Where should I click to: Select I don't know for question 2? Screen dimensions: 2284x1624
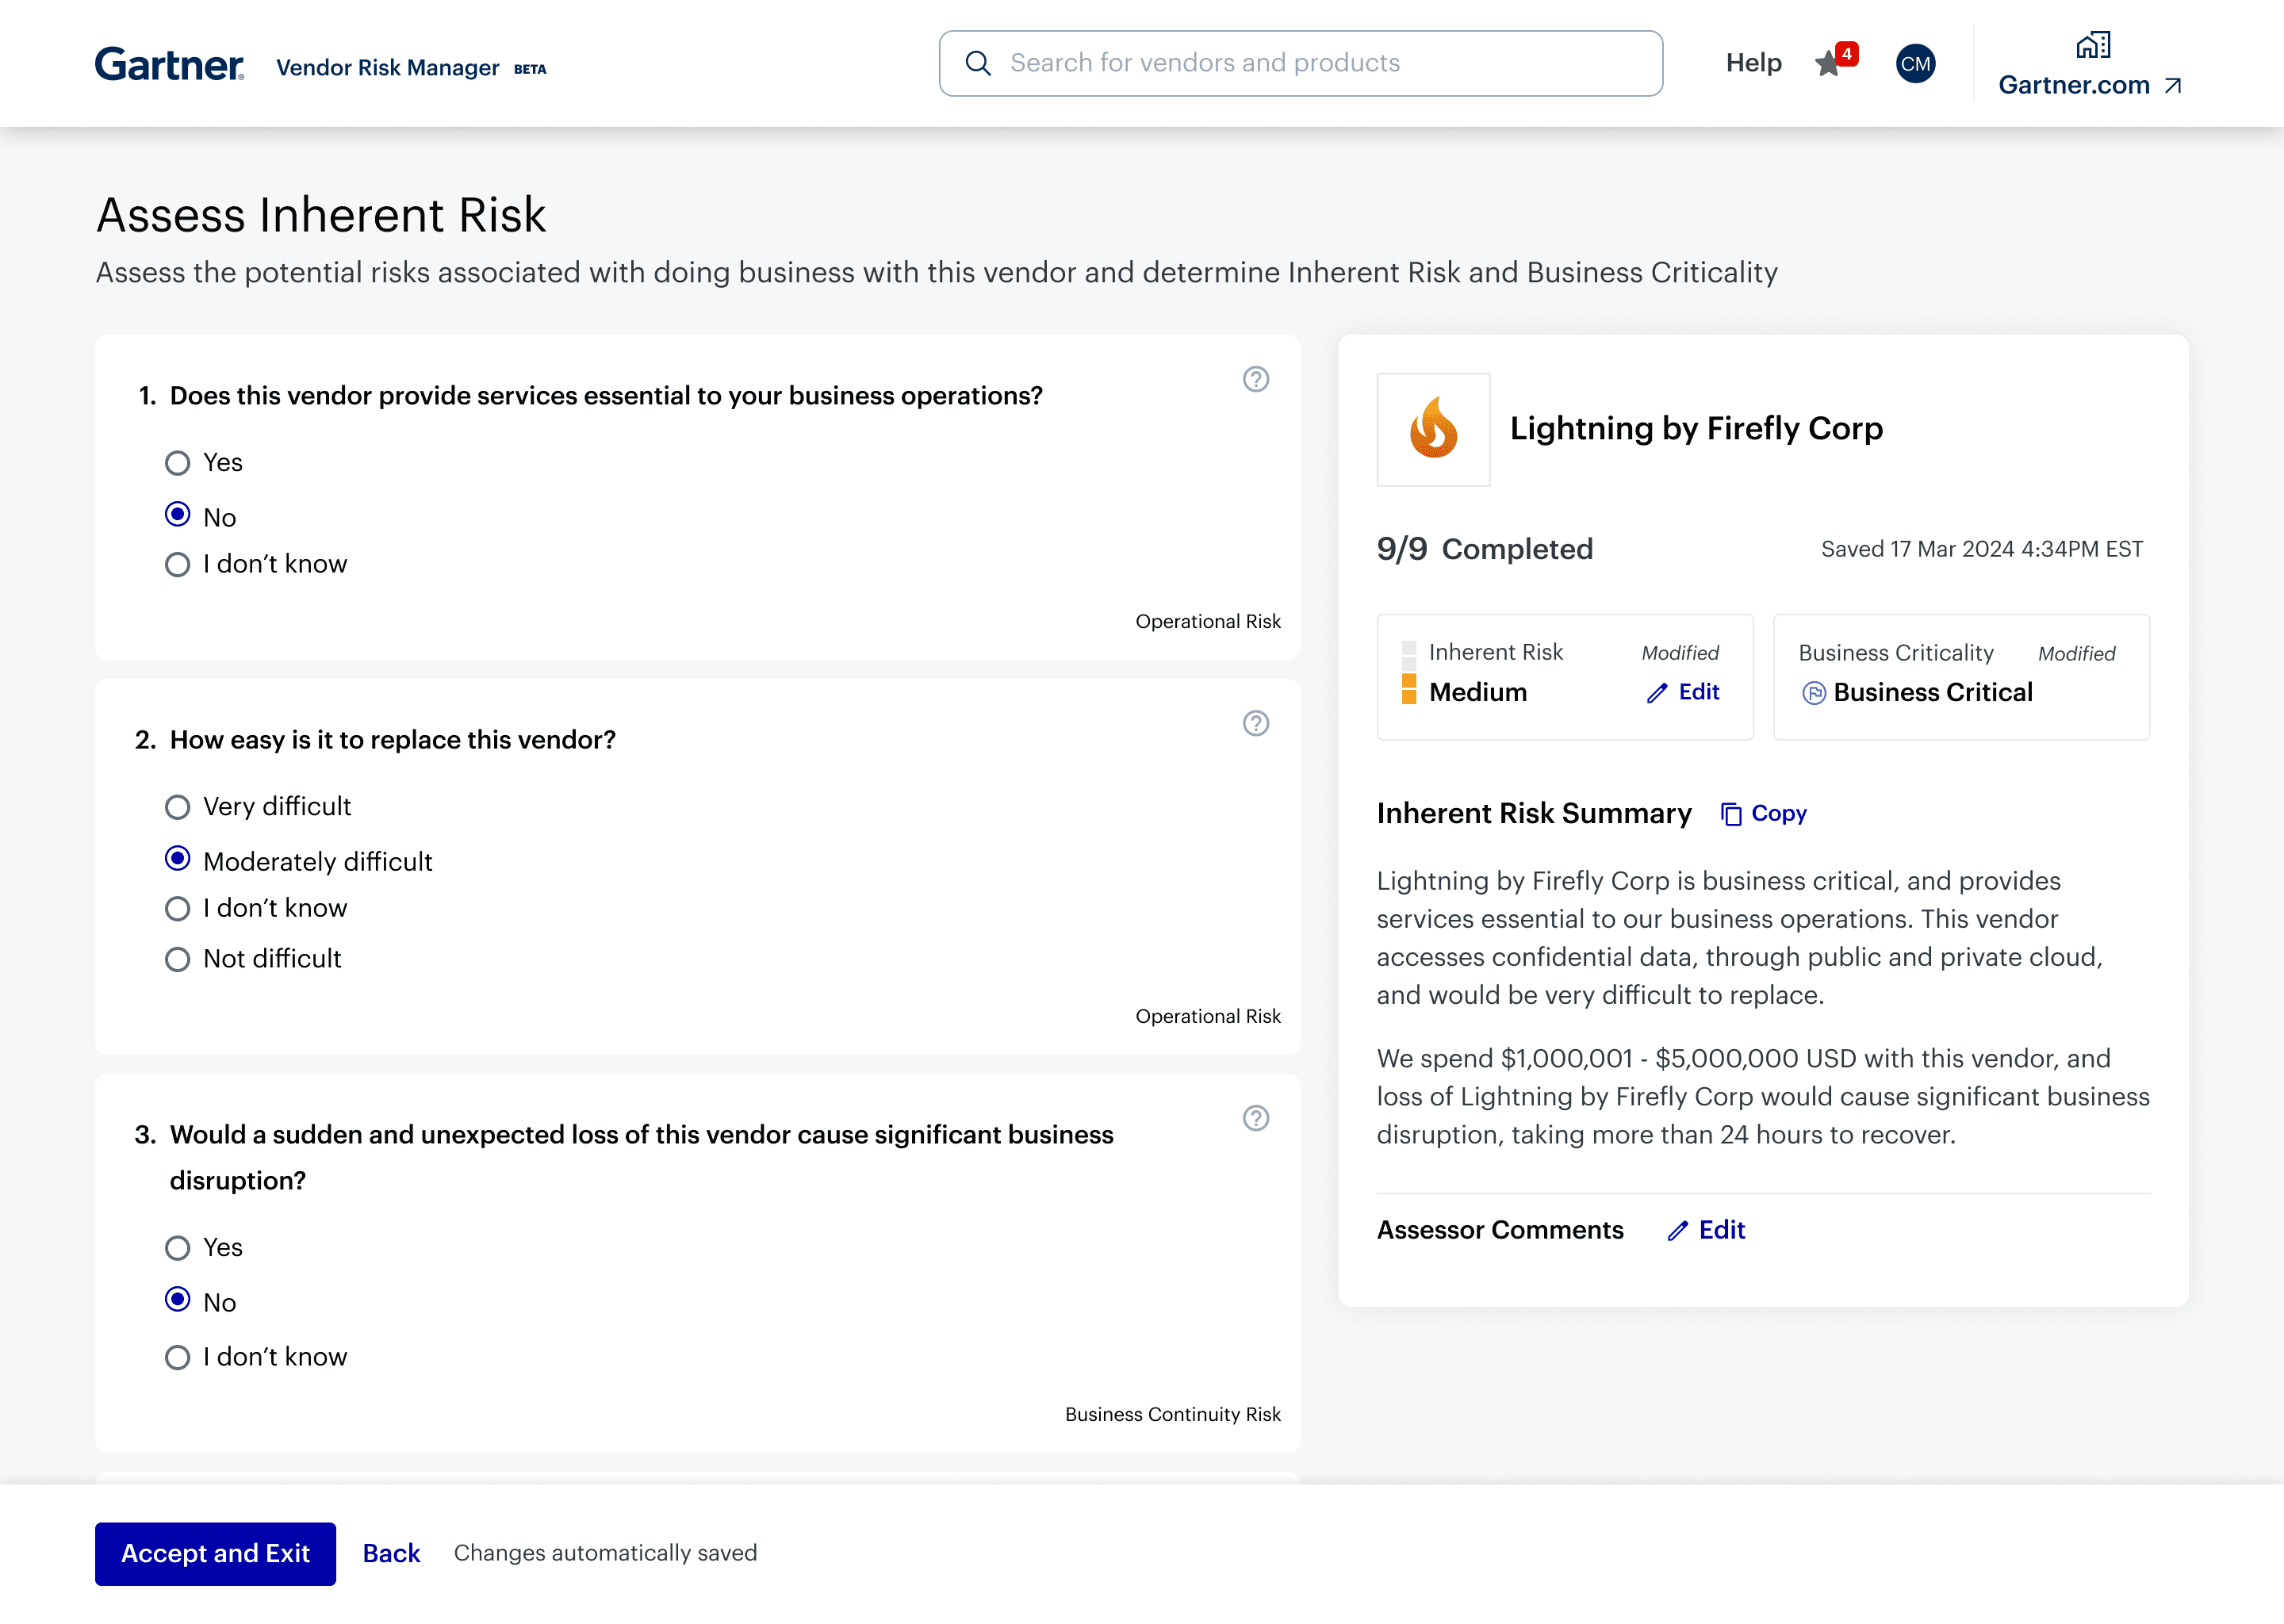pyautogui.click(x=177, y=908)
